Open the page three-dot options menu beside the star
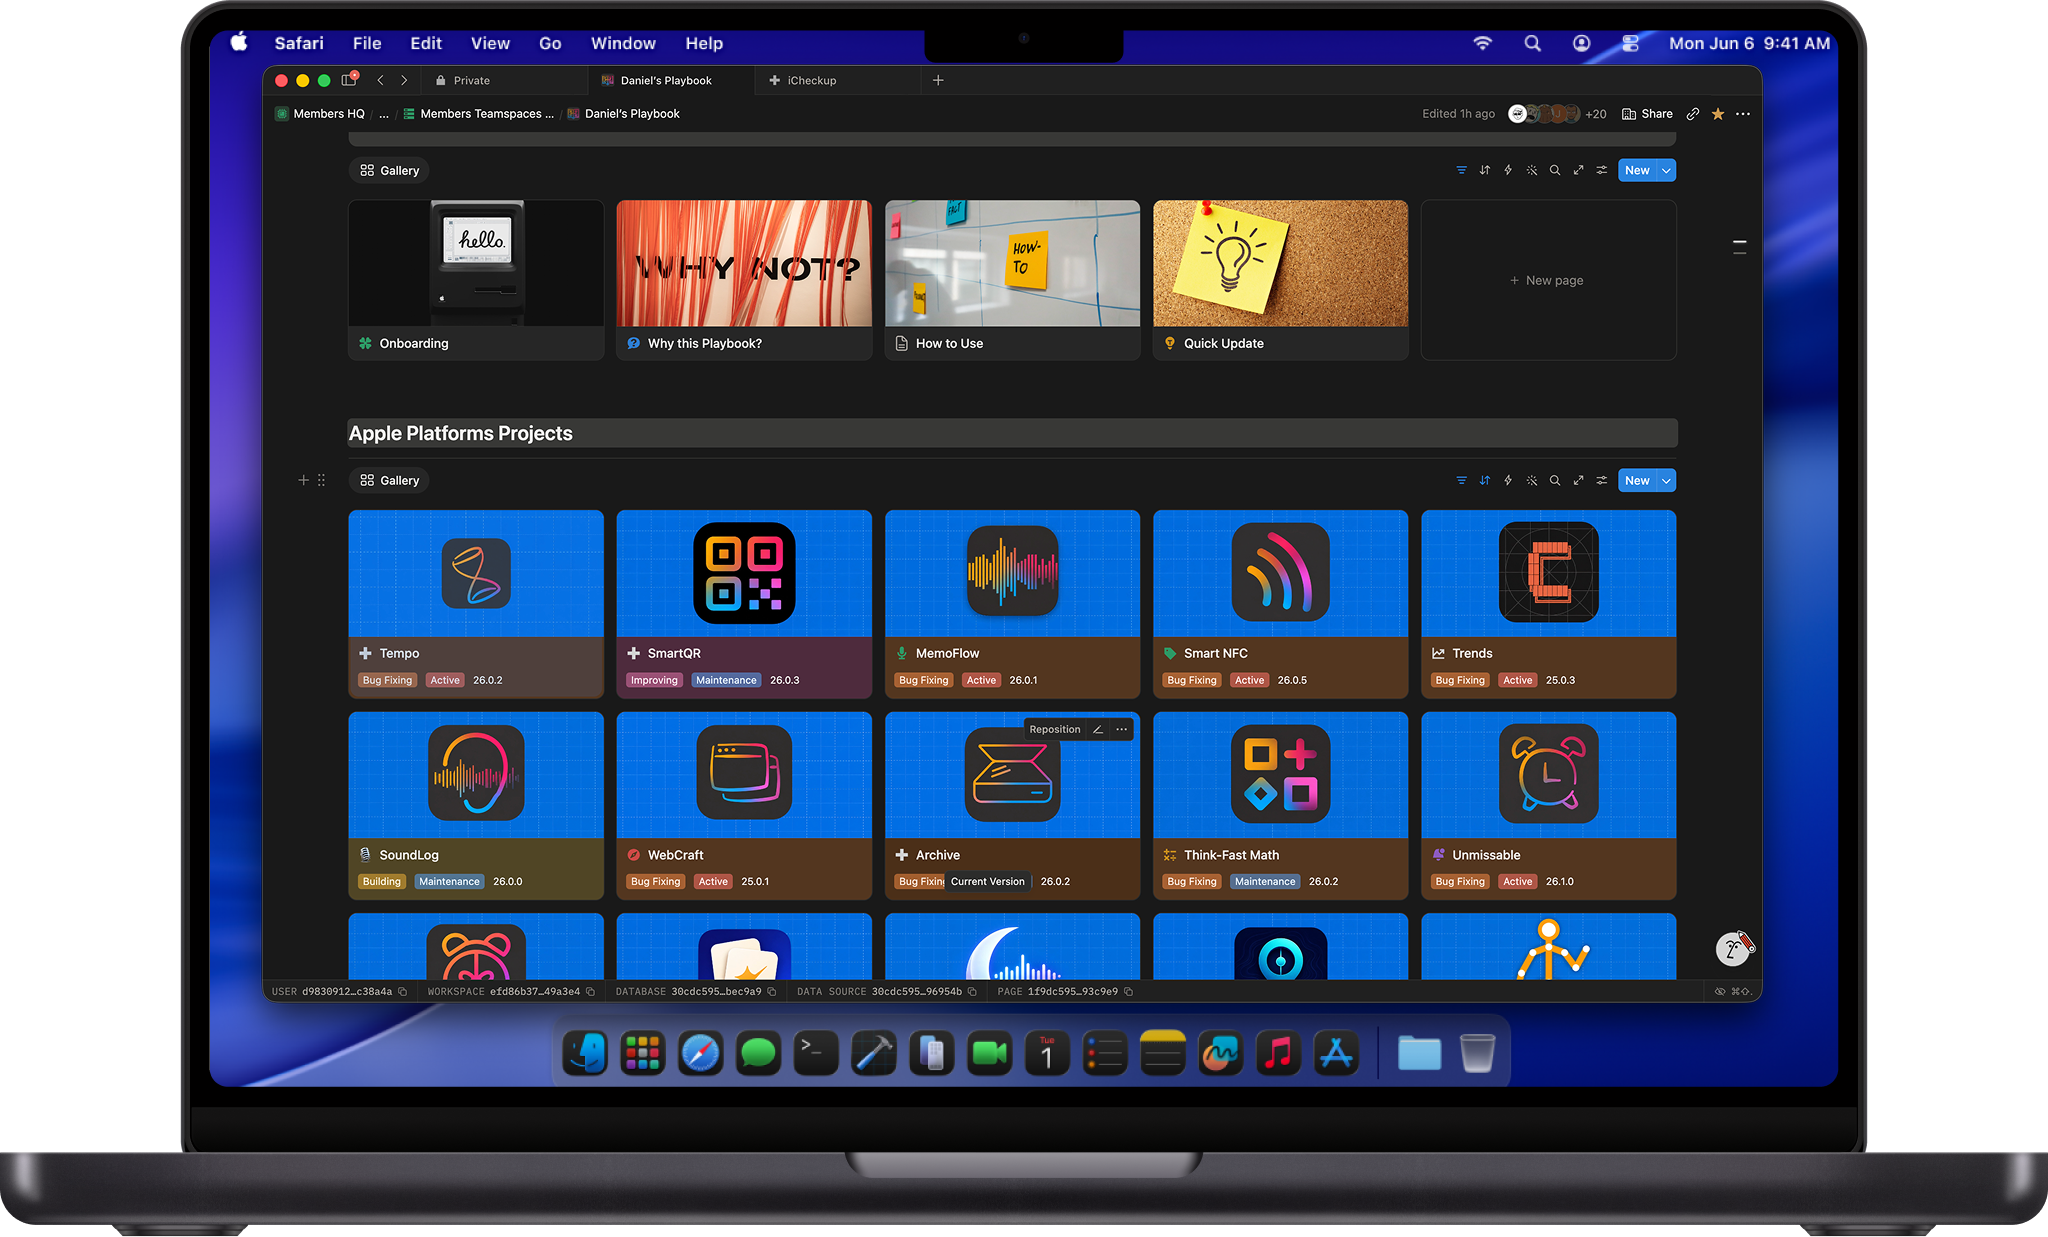Viewport: 2048px width, 1237px height. (1743, 114)
